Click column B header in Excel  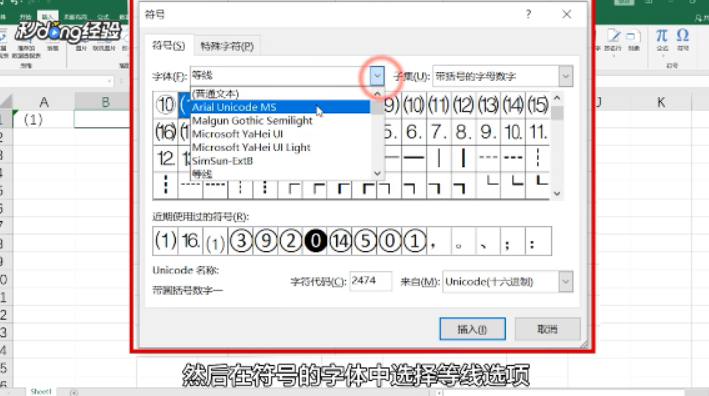click(x=105, y=102)
